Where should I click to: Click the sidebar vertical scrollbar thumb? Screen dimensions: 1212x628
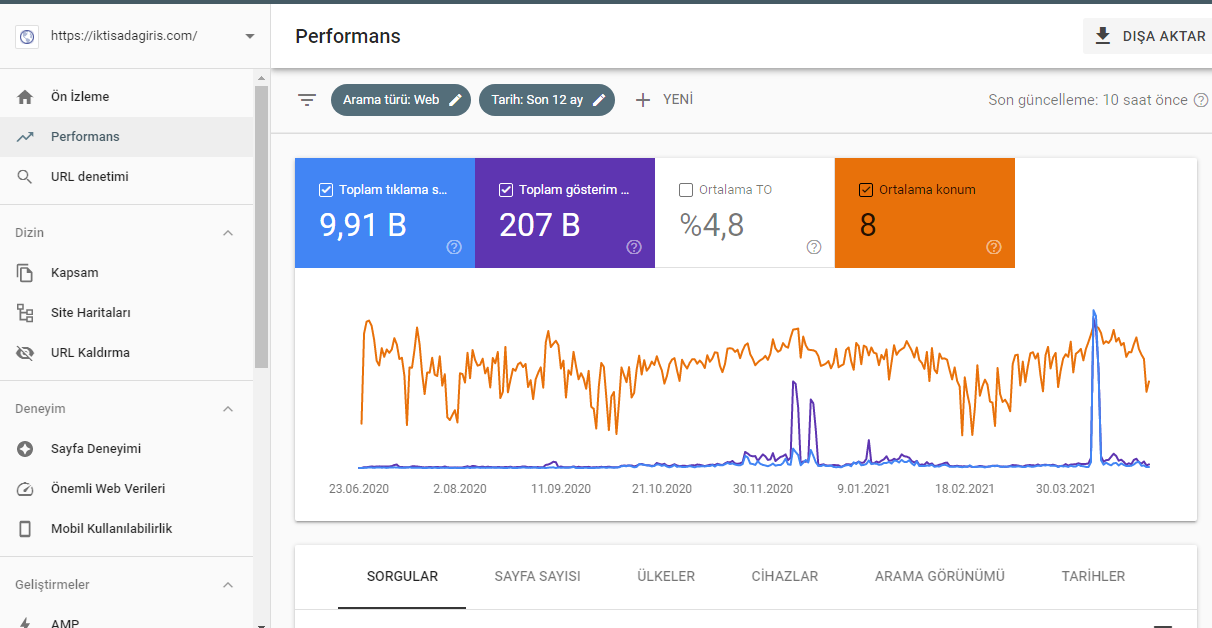(x=262, y=227)
